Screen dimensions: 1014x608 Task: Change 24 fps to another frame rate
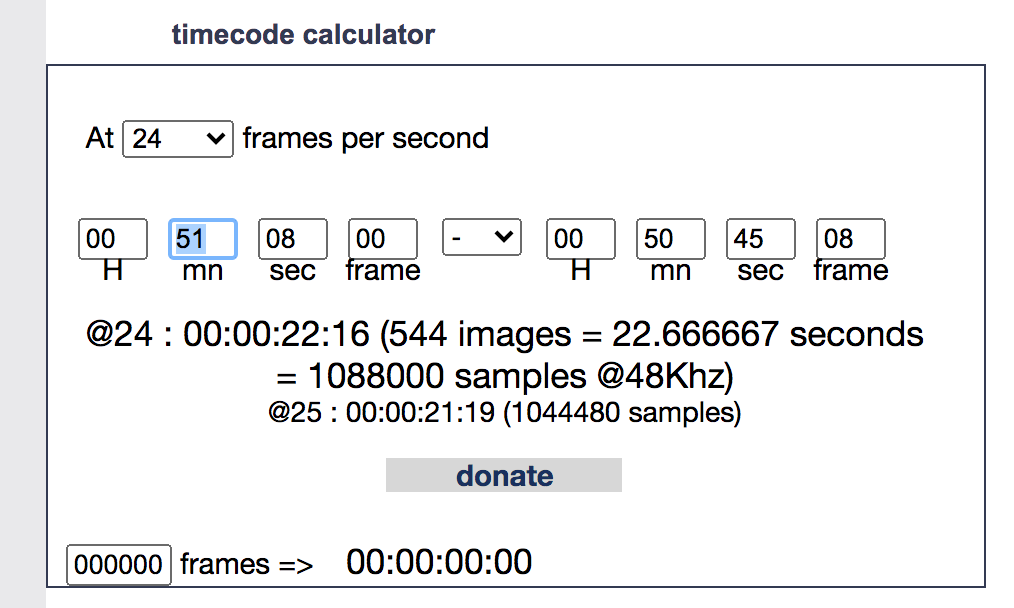177,139
